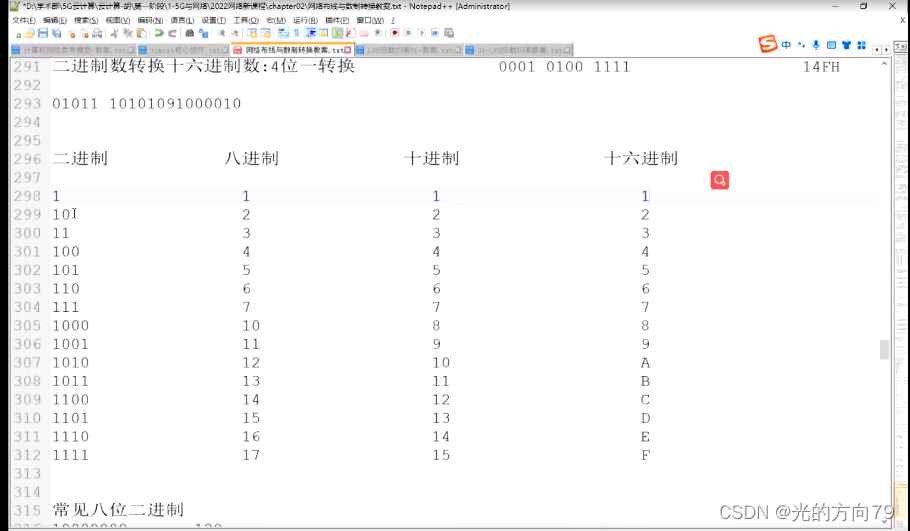This screenshot has height=531, width=910.
Task: Open the 插件(P) menu
Action: point(337,20)
